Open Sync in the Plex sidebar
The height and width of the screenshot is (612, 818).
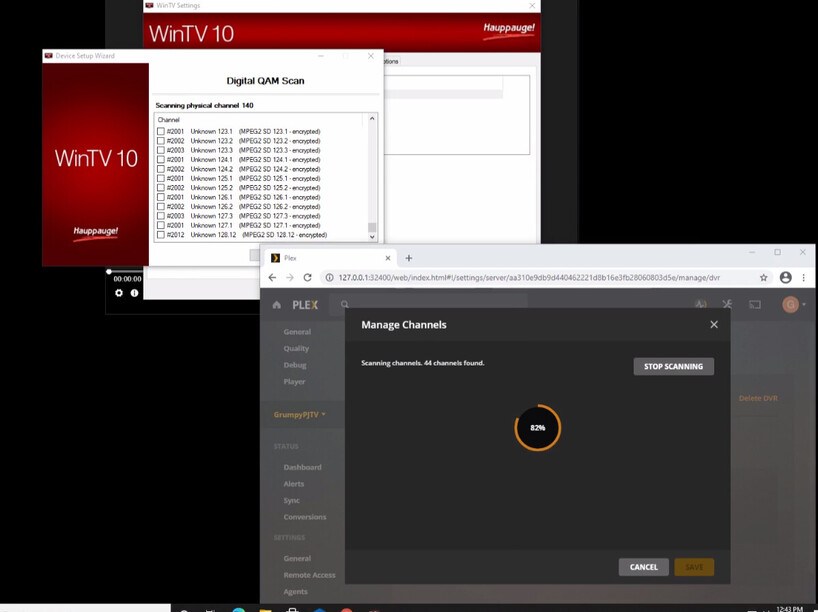pos(292,501)
